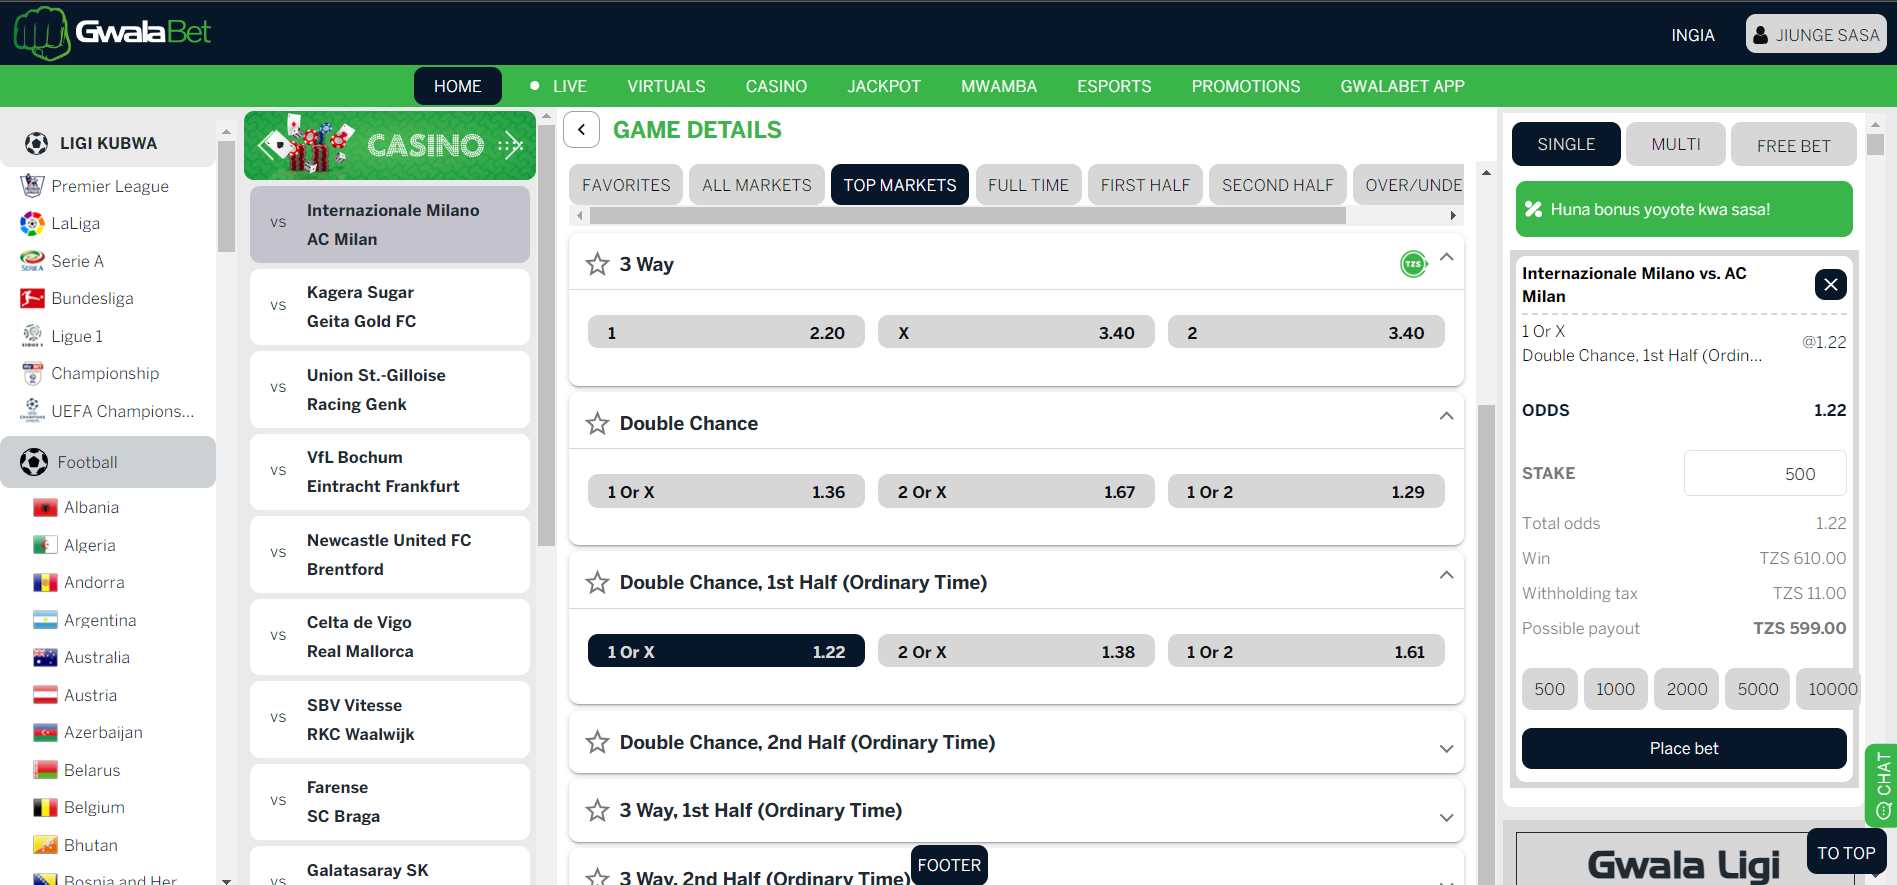Click the FOOTER button
This screenshot has height=885, width=1897.
949,865
